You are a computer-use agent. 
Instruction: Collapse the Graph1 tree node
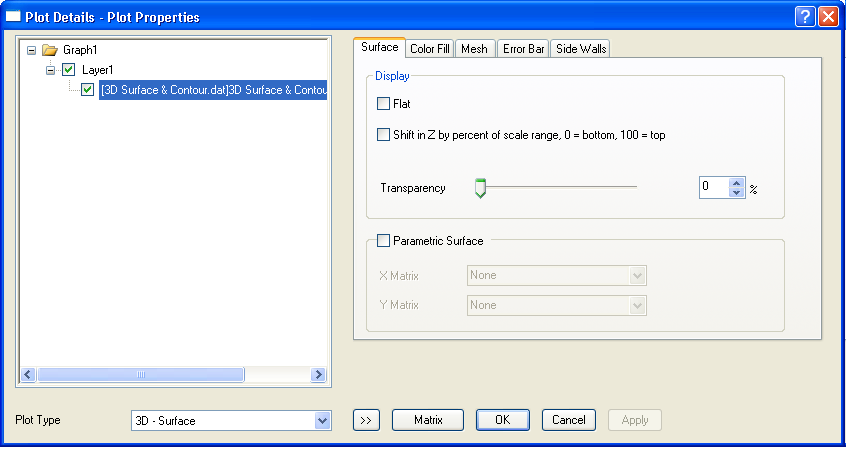coord(32,50)
